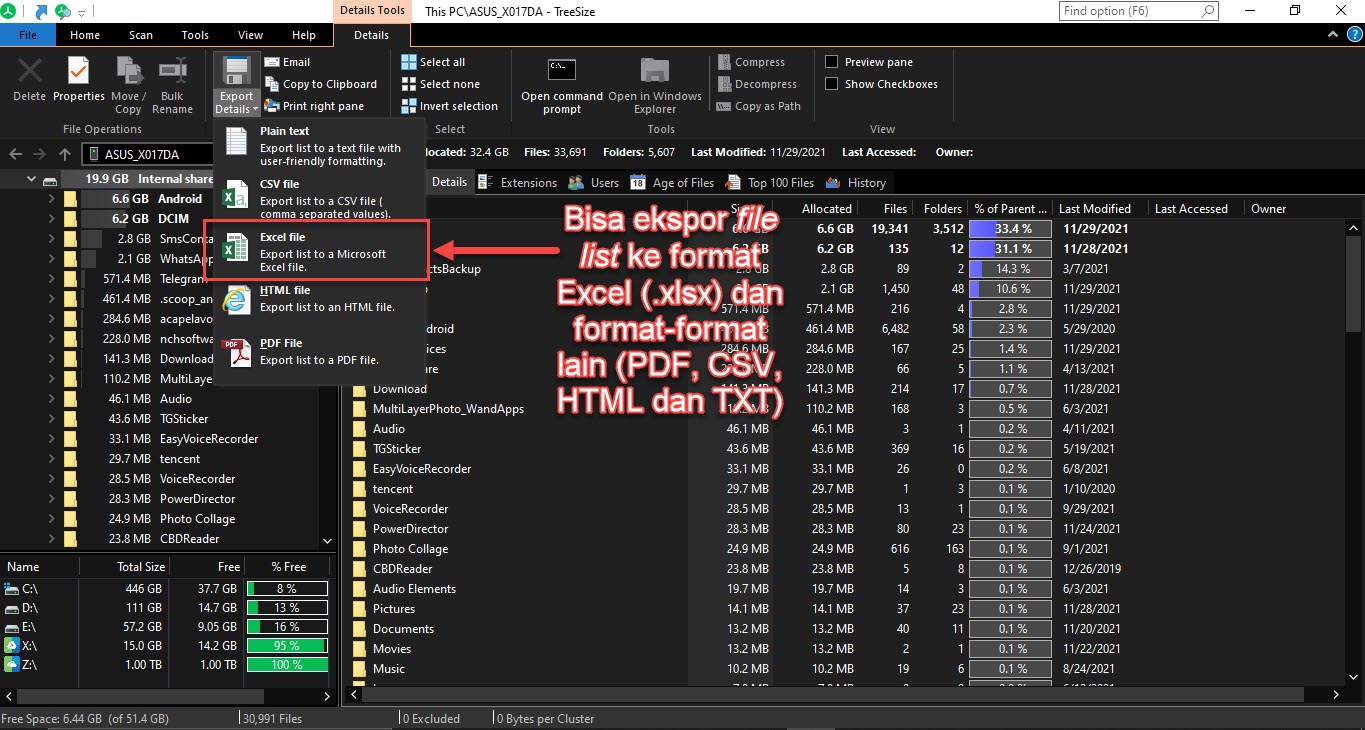Image resolution: width=1365 pixels, height=730 pixels.
Task: Sort by the Allocated column header
Action: pyautogui.click(x=827, y=209)
